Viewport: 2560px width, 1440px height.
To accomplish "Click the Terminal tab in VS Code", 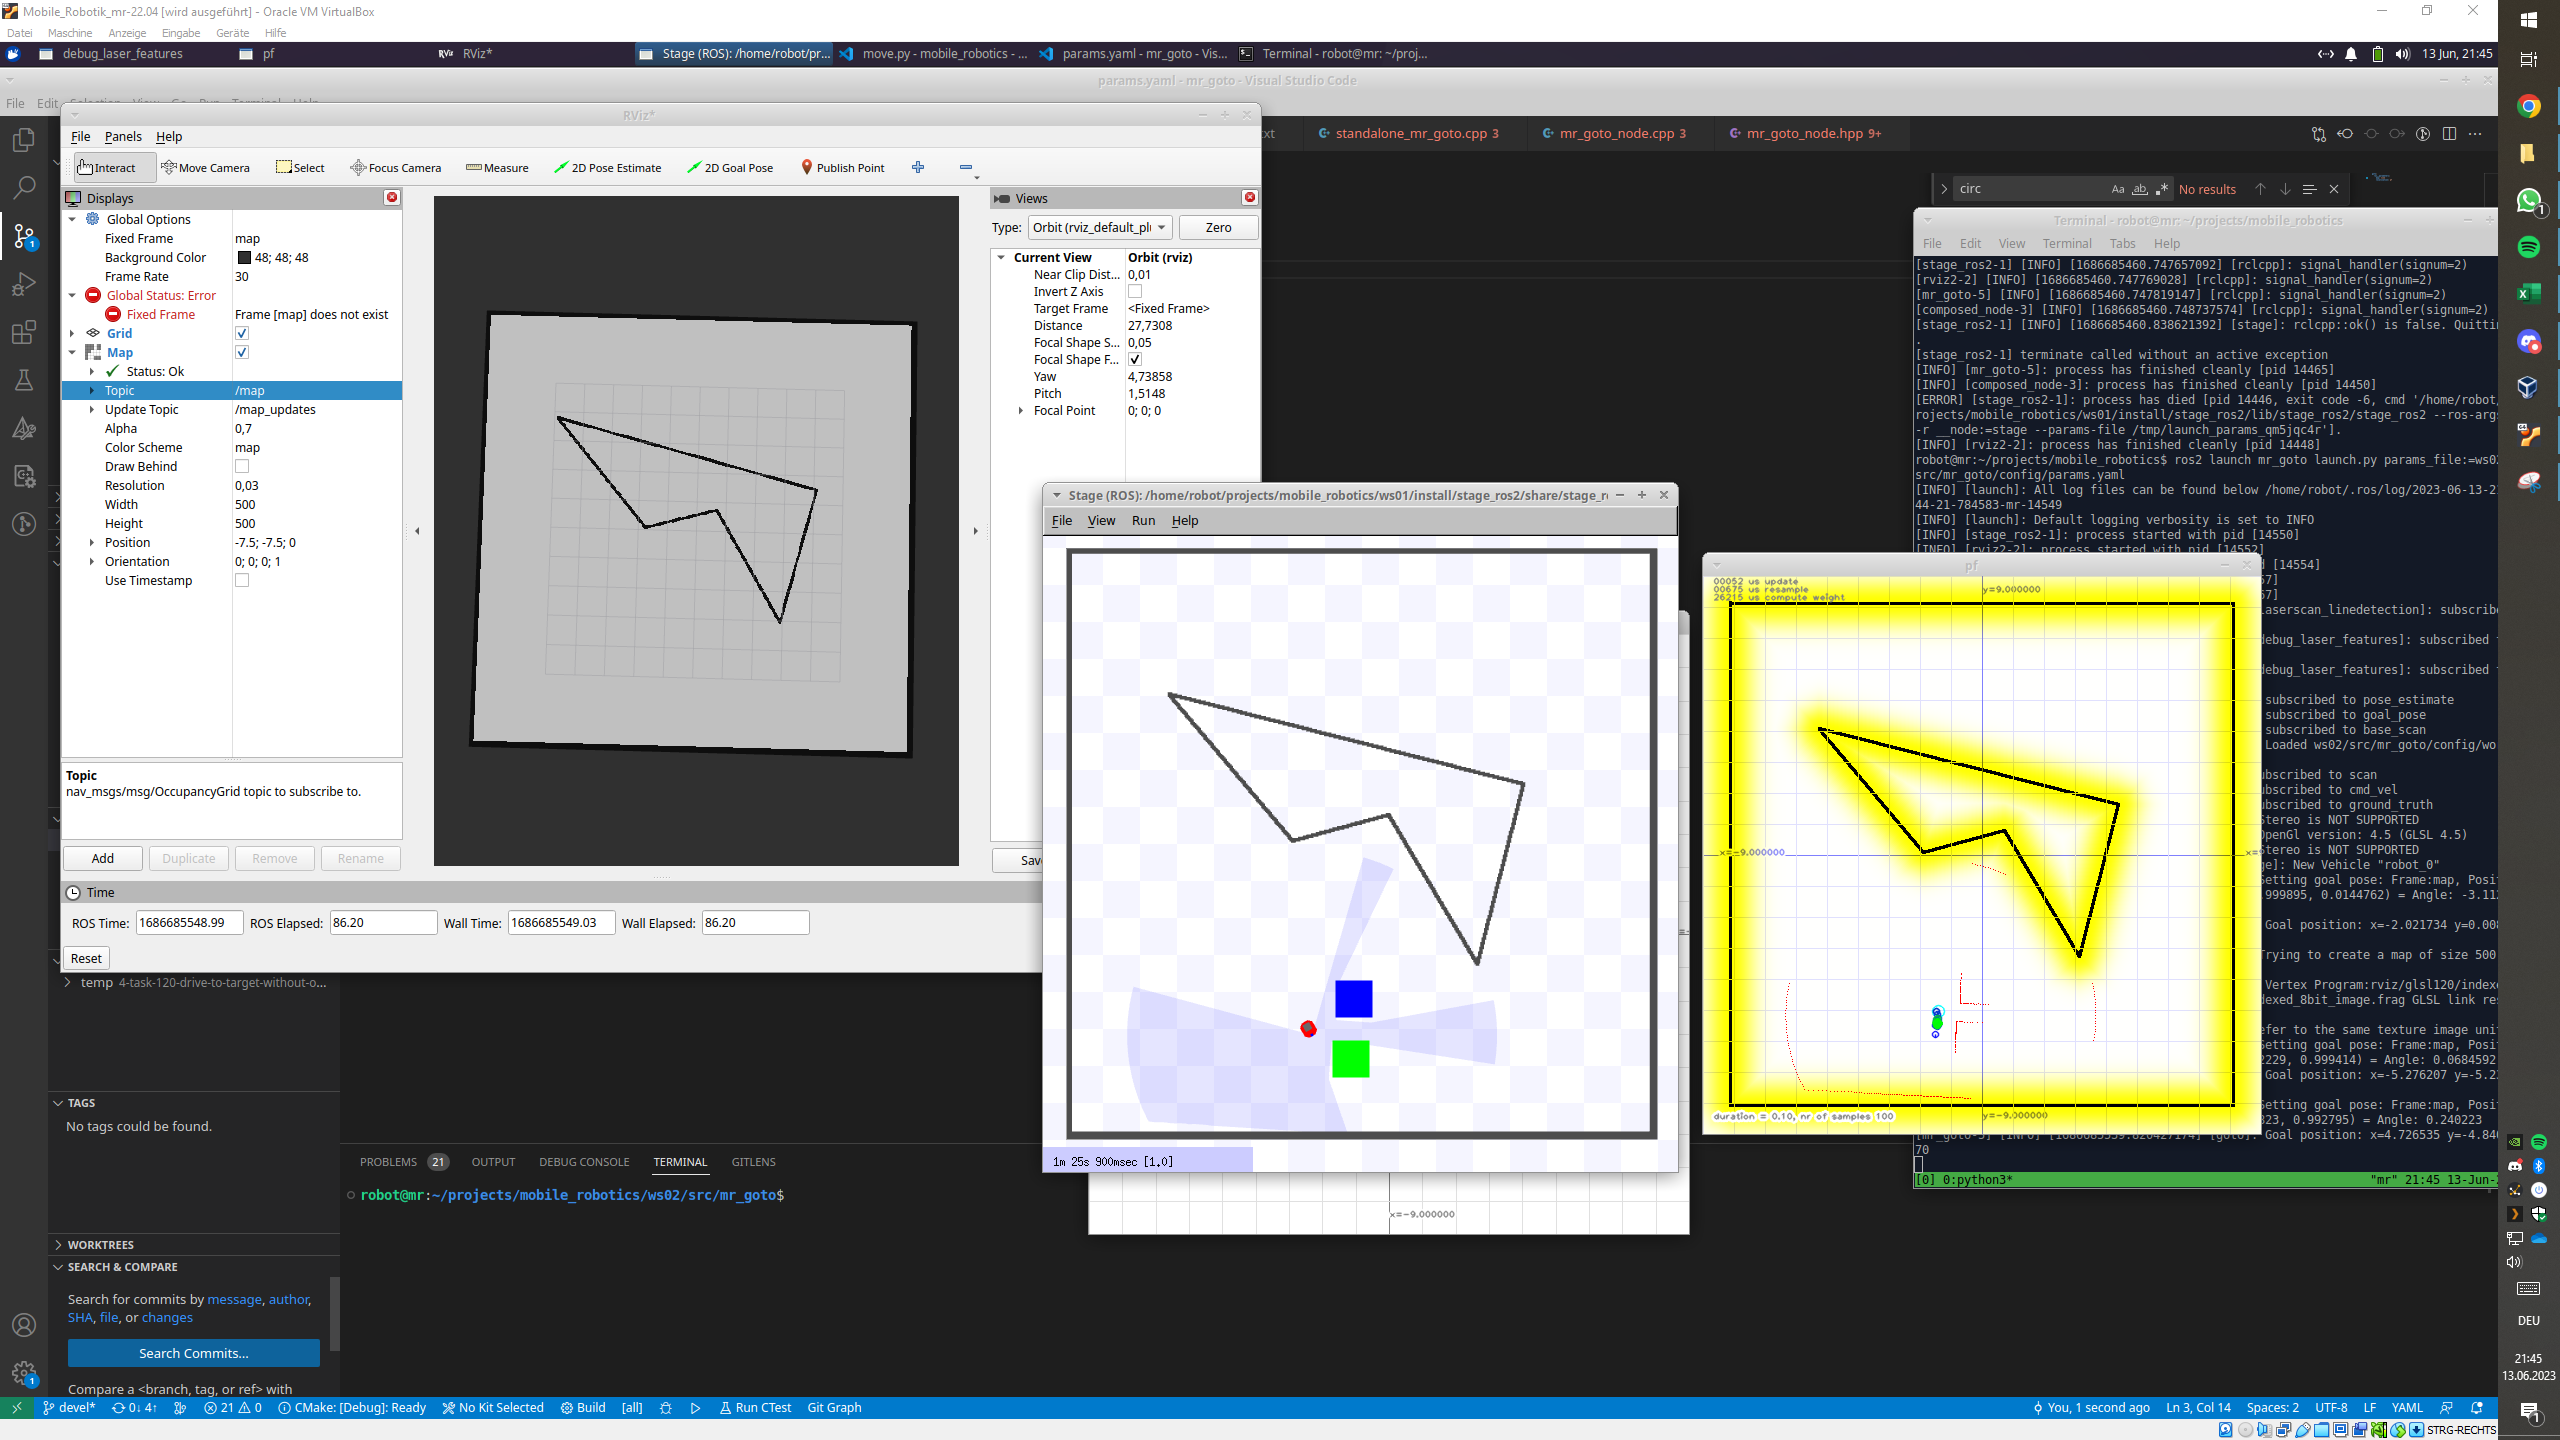I will pos(680,1160).
